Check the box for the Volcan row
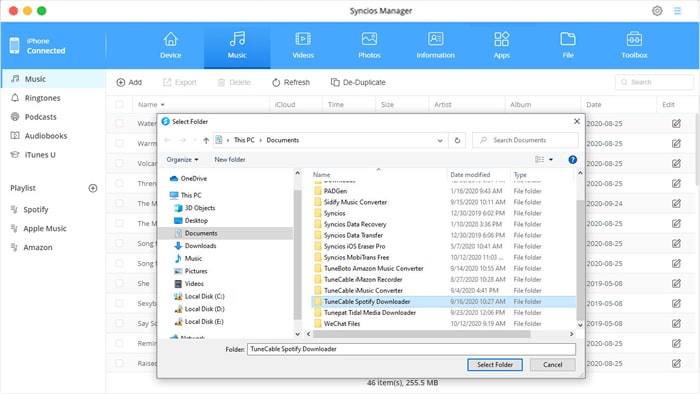This screenshot has height=394, width=700. point(119,163)
